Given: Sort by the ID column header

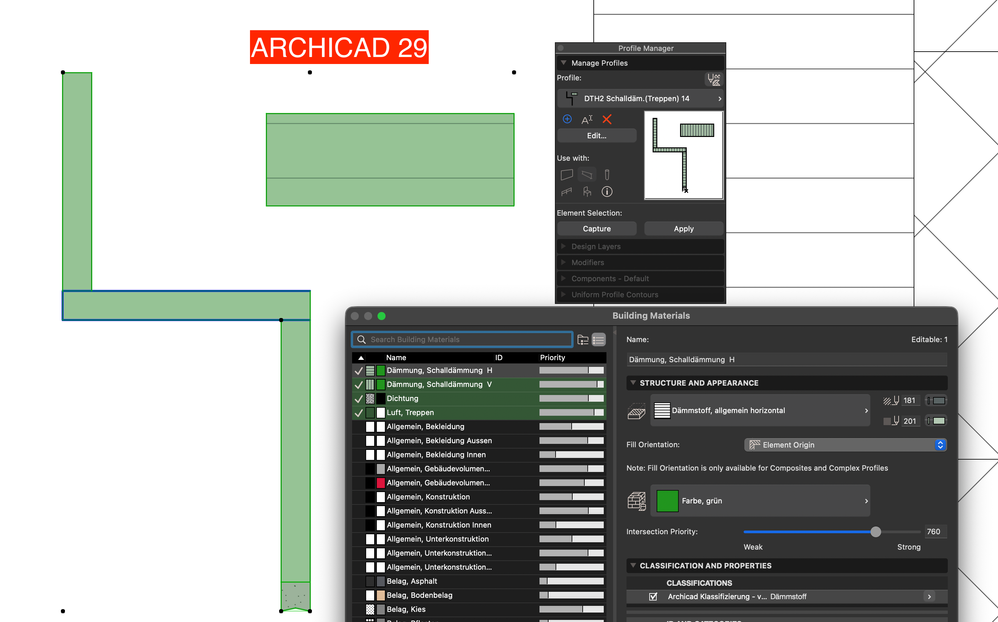Looking at the screenshot, I should [x=499, y=358].
